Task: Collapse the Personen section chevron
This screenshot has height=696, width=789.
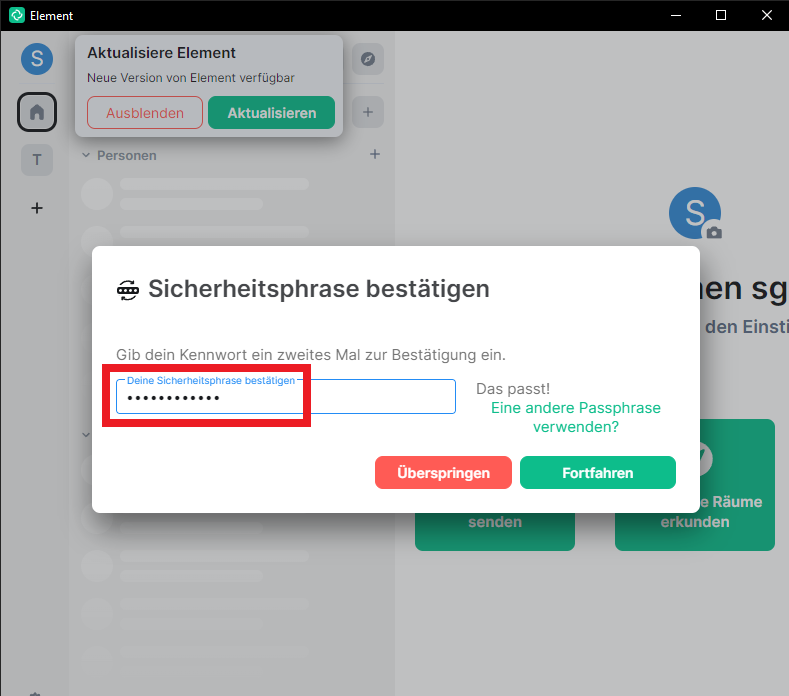Action: [86, 155]
